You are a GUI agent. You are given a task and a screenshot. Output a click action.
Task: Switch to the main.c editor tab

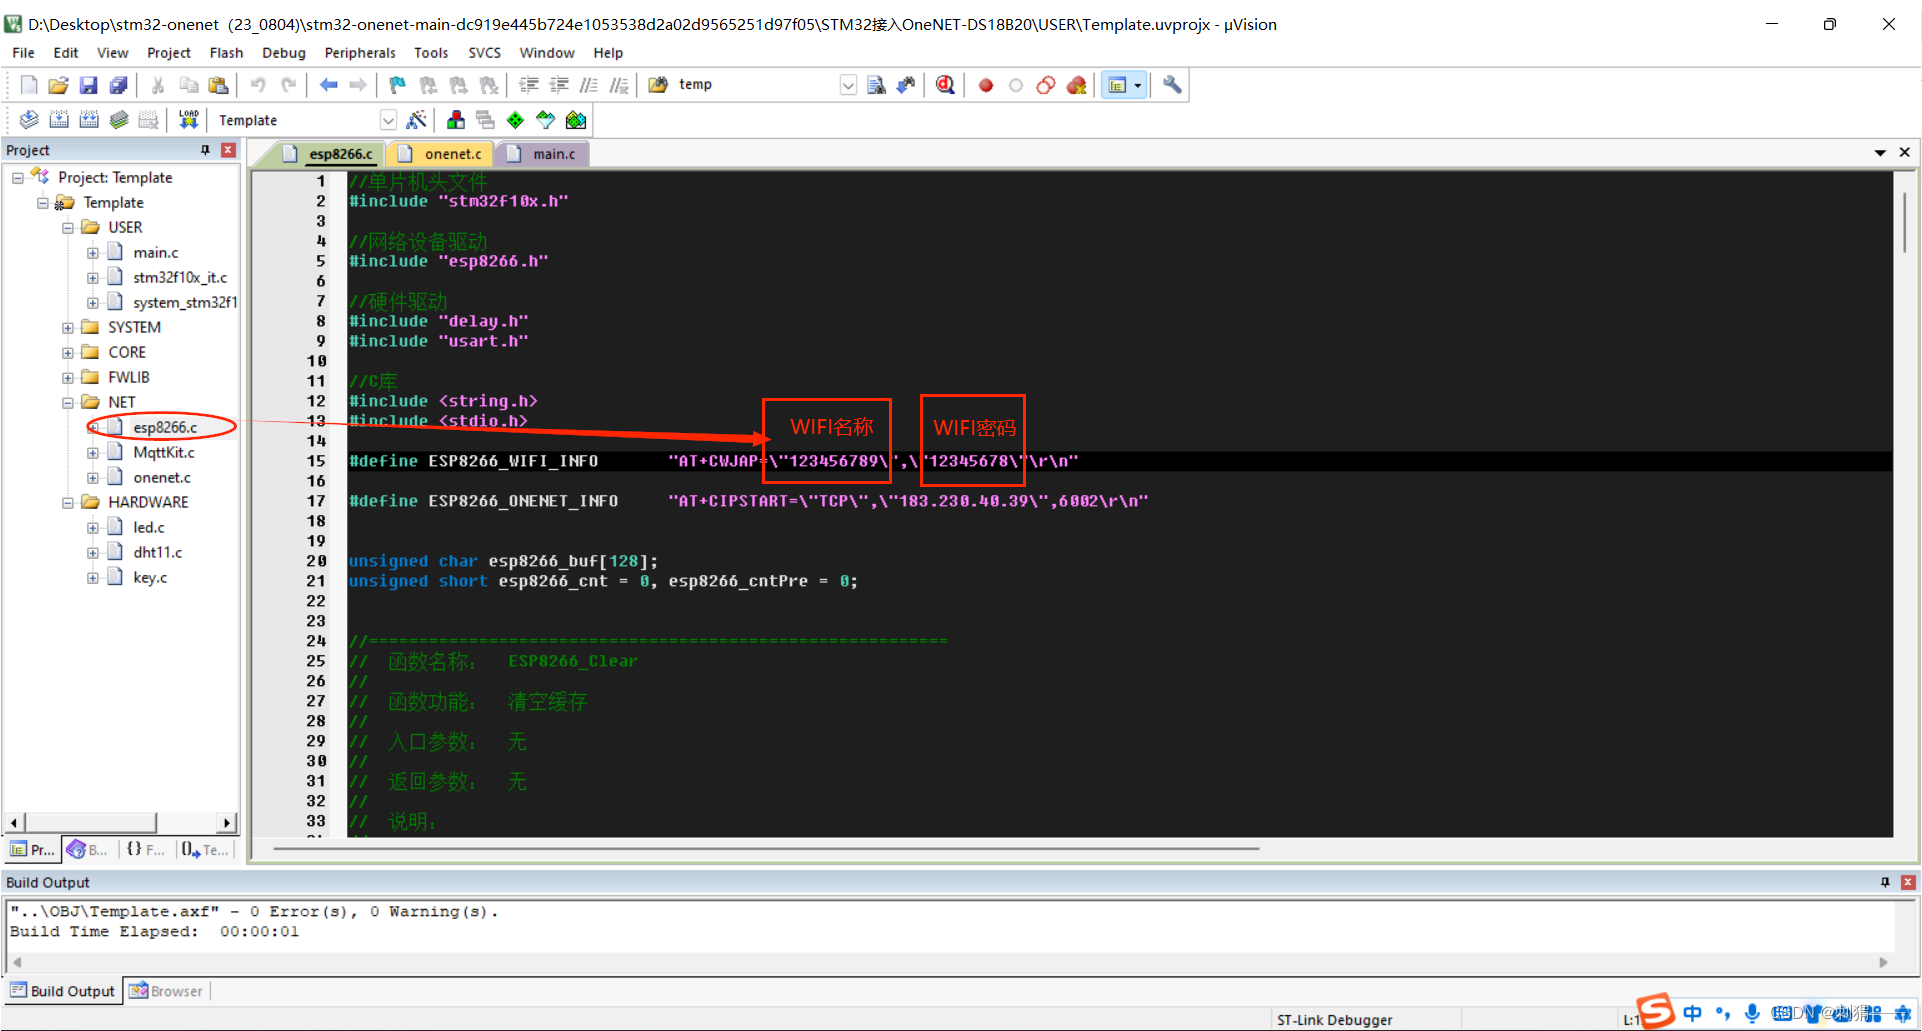pyautogui.click(x=544, y=154)
